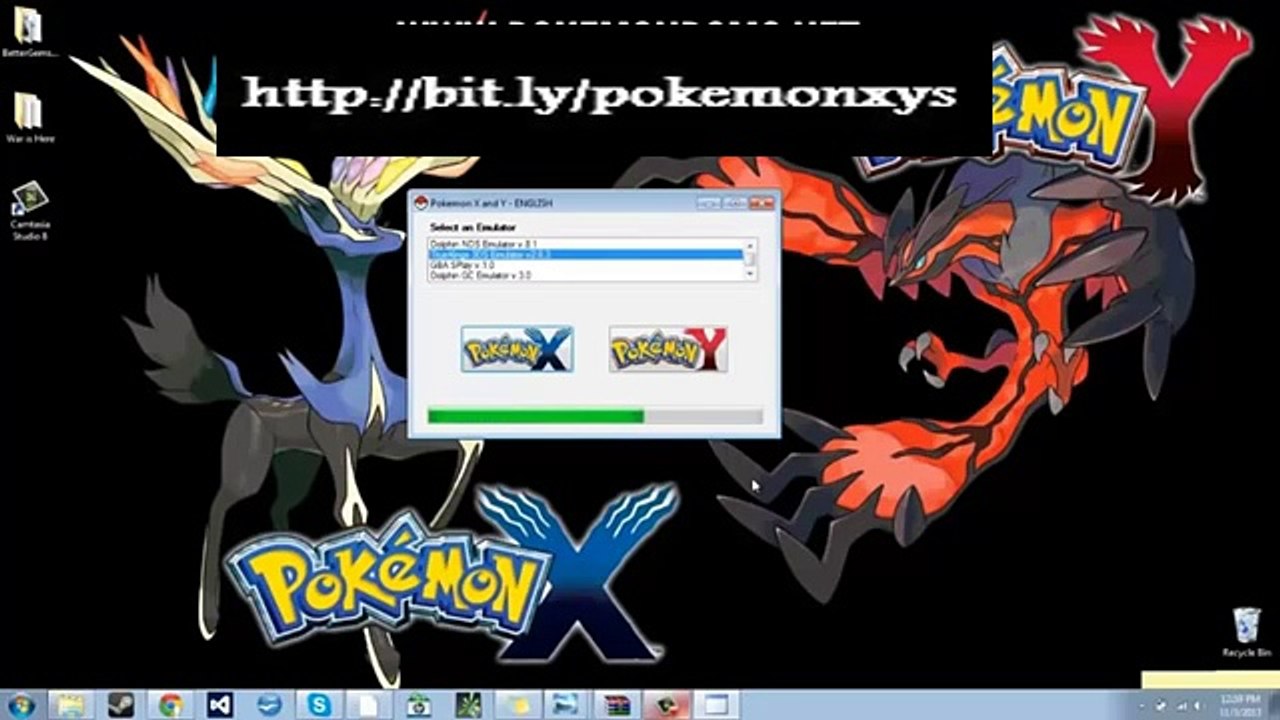
Task: Click the emulator list scrollbar thumb
Action: point(751,258)
